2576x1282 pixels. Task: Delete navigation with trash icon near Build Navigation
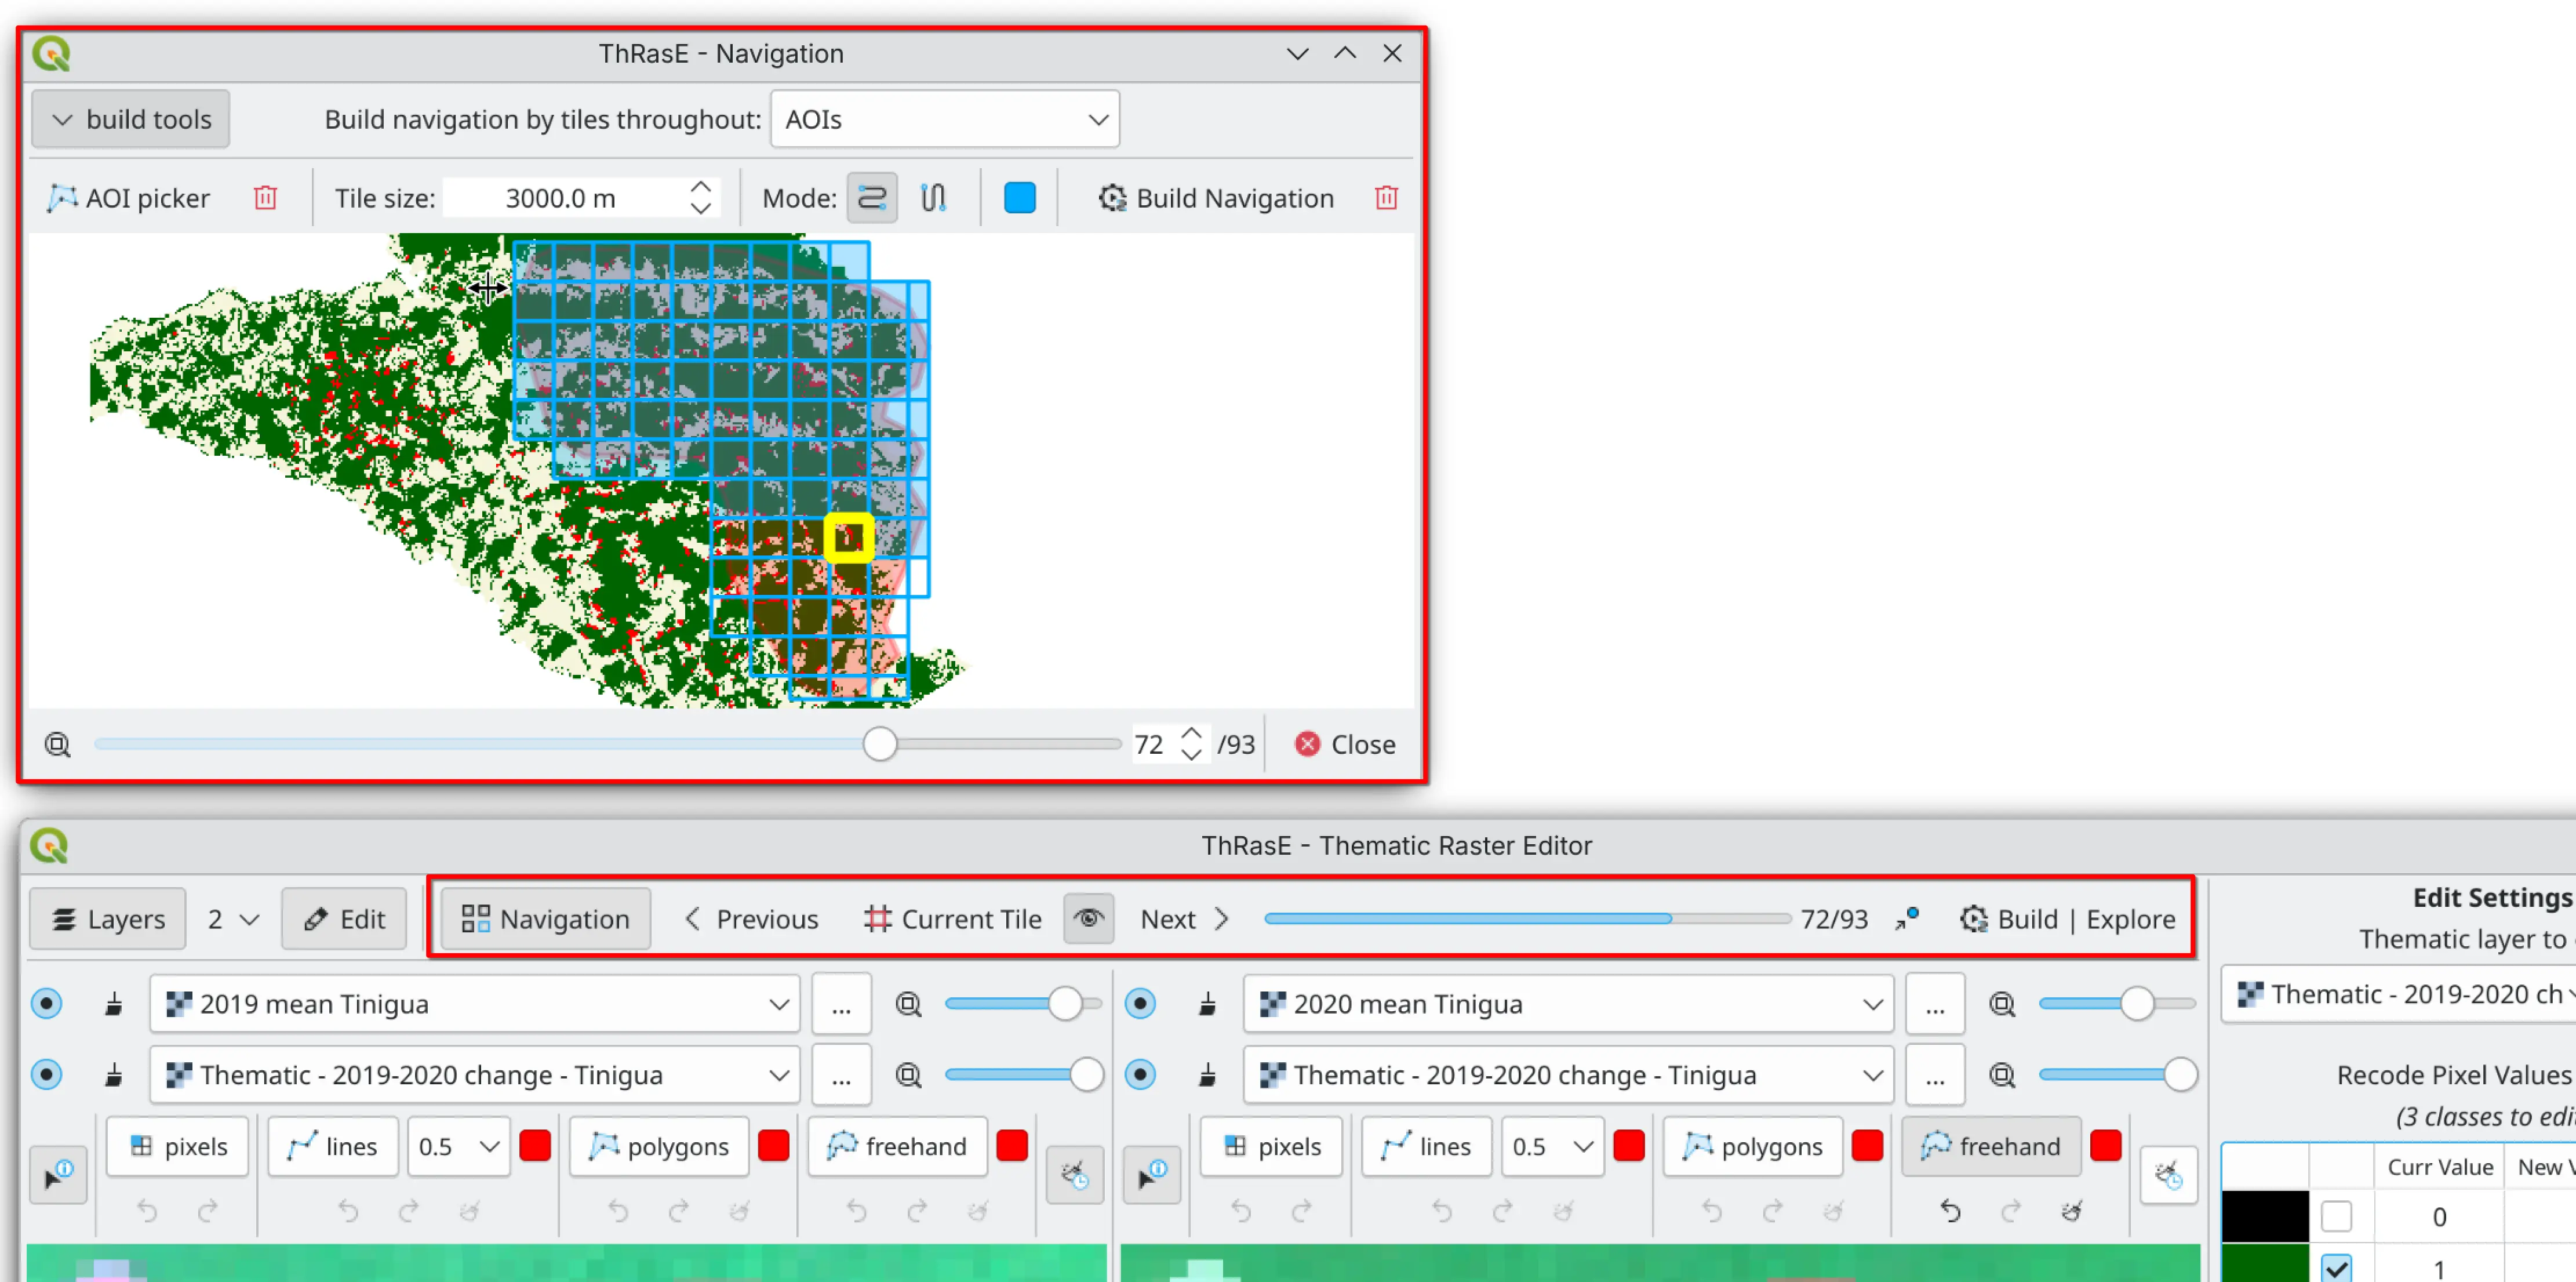[x=1386, y=197]
